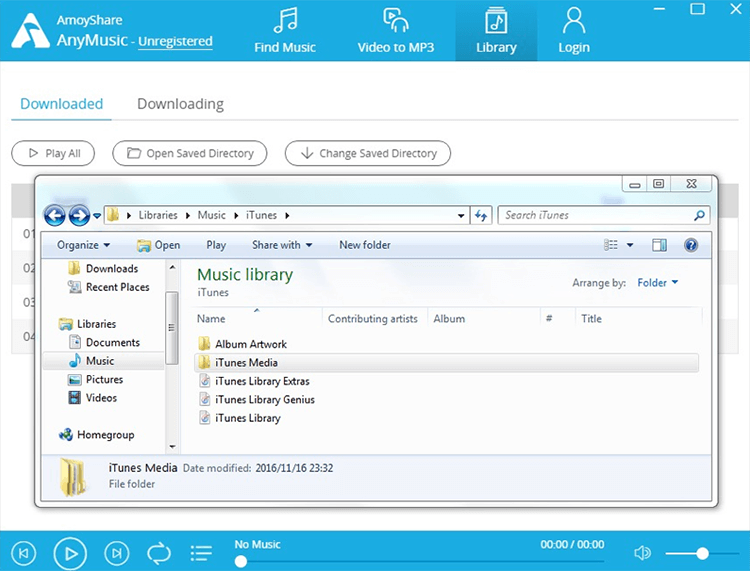Open the Find Music section
Viewport: 750px width, 571px height.
(x=285, y=31)
